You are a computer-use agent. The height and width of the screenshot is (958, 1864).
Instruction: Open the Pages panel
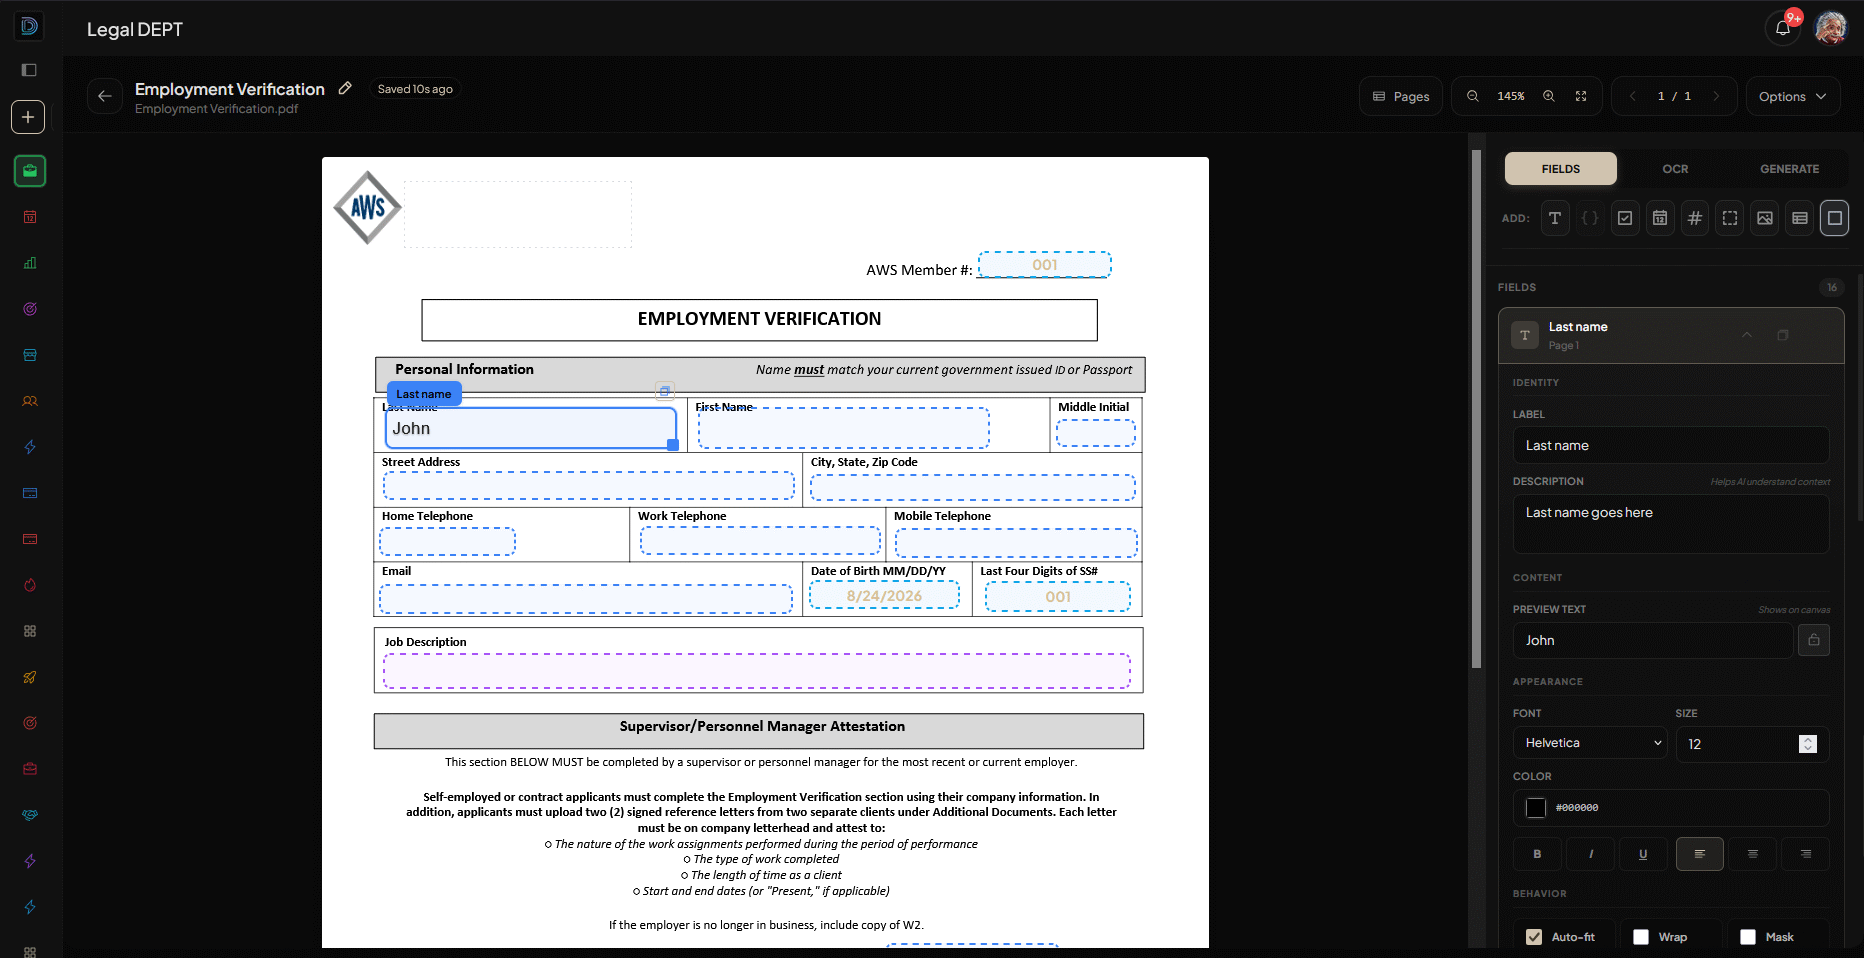pyautogui.click(x=1401, y=96)
